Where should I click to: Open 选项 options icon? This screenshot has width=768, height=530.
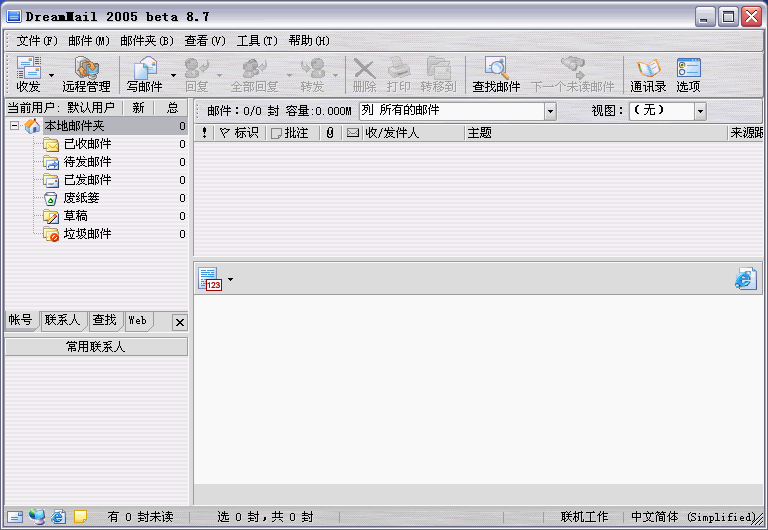pos(689,74)
